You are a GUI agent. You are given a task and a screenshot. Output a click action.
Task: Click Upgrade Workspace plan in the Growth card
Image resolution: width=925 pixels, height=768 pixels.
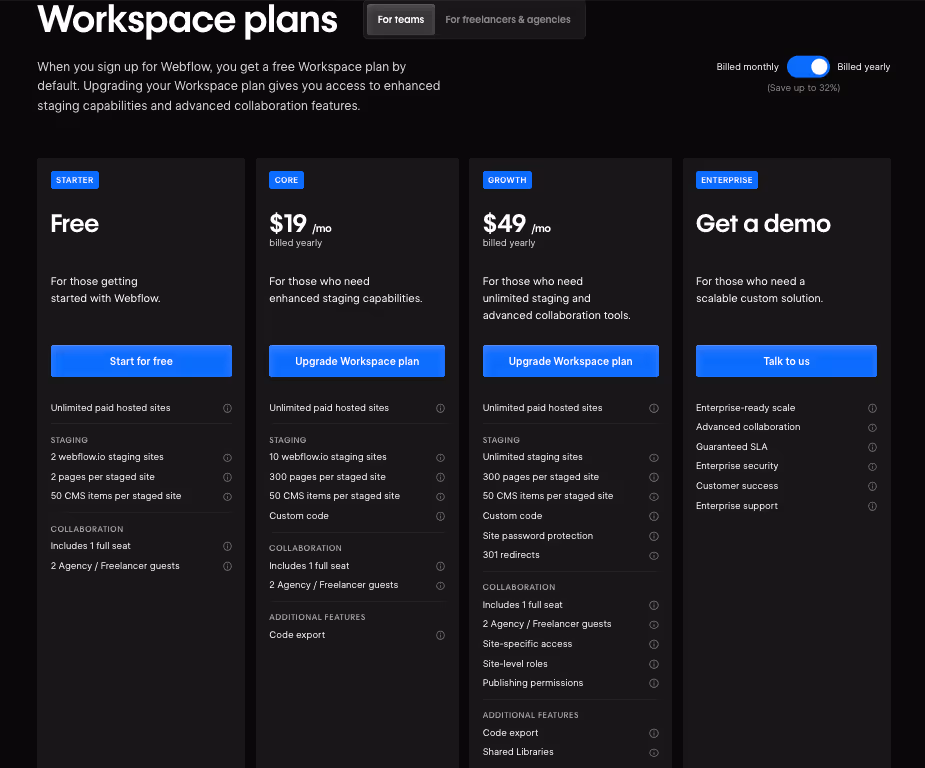(x=570, y=361)
